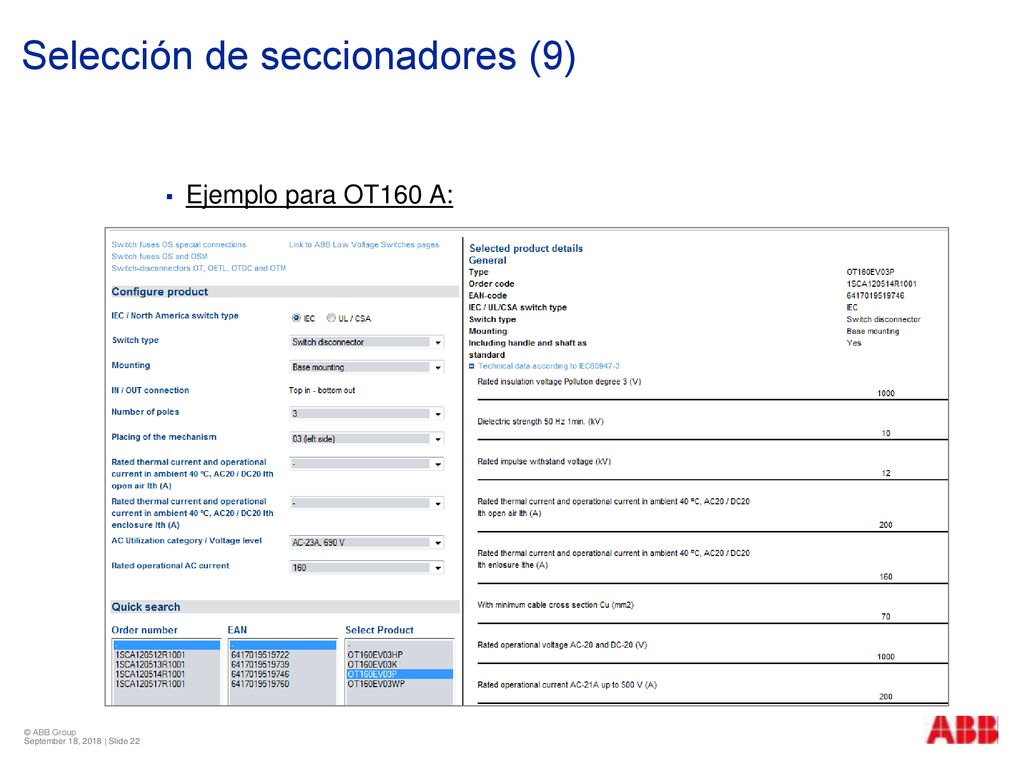This screenshot has height=768, width=1024.
Task: Click Order code value 1SCA120514R1001 in details
Action: tap(882, 284)
